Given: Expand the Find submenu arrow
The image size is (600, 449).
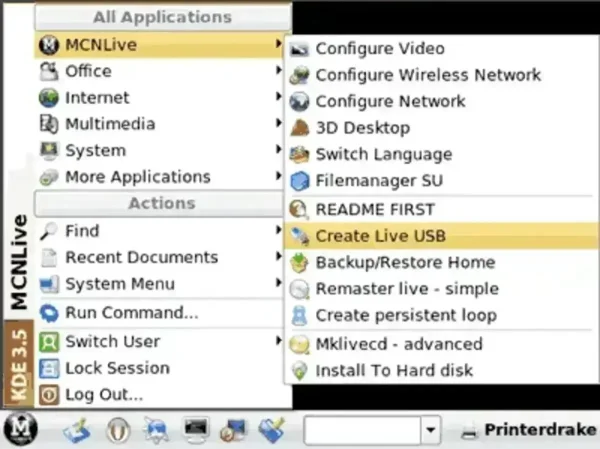Looking at the screenshot, I should click(279, 230).
